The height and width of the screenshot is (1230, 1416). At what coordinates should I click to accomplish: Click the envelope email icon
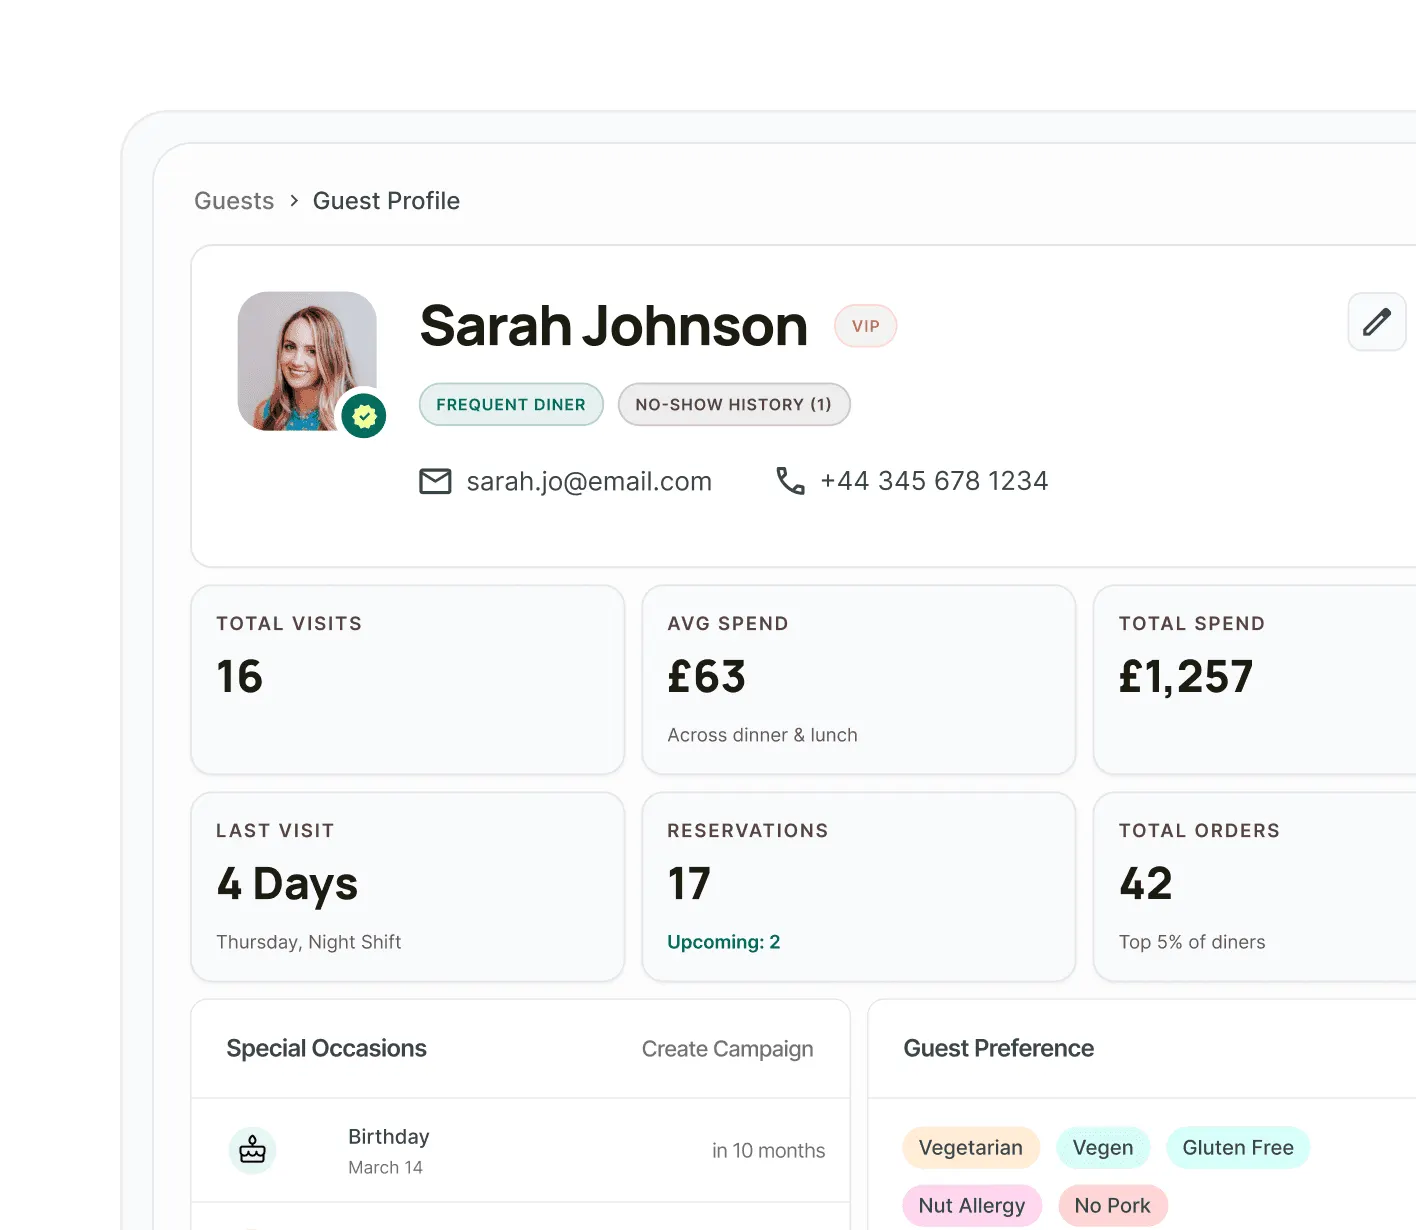(x=435, y=482)
